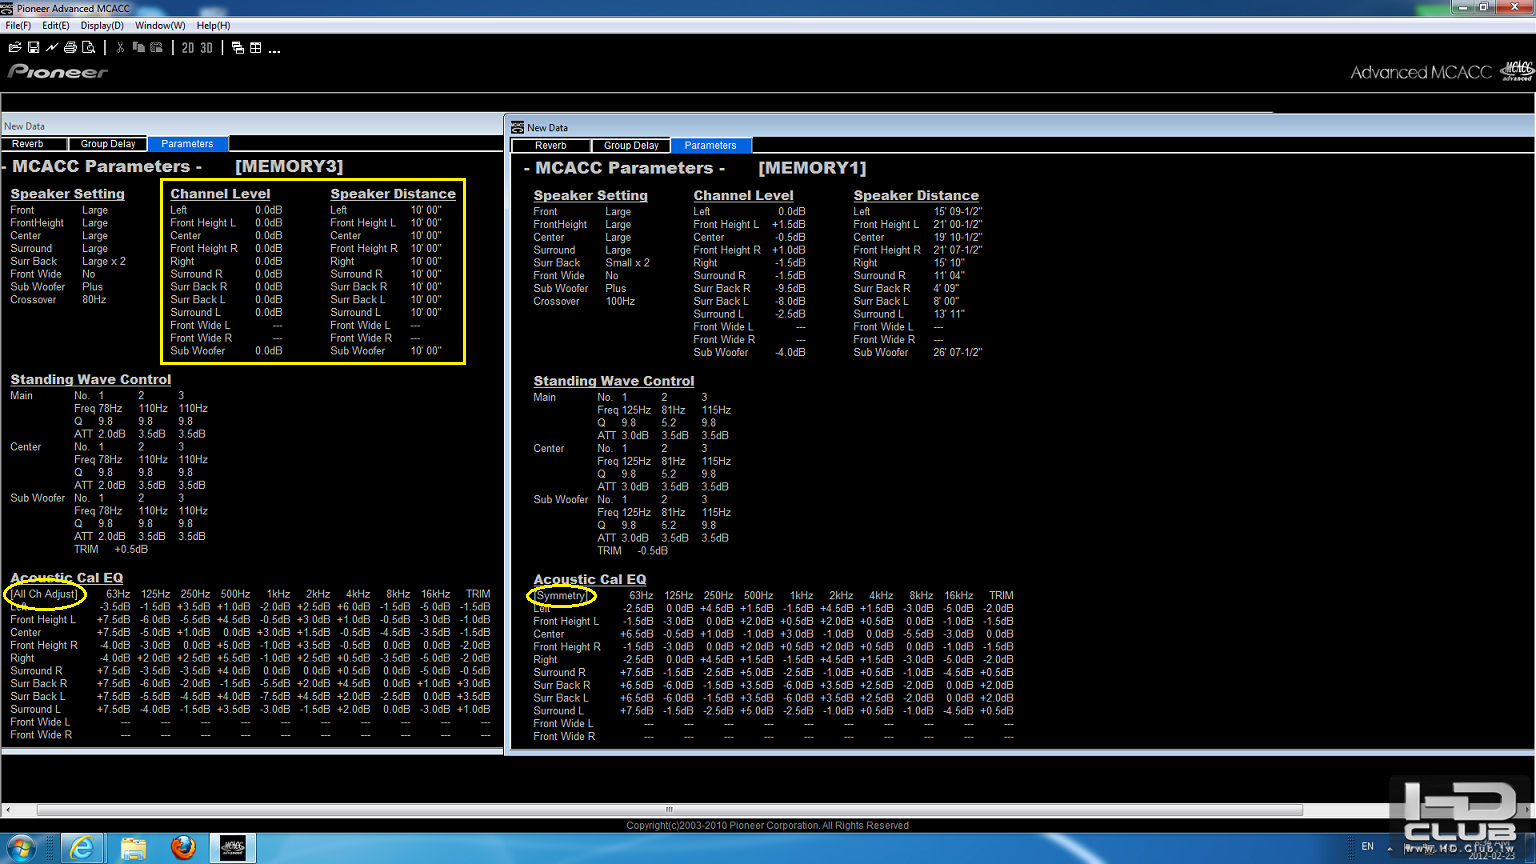
Task: Click the ellipsis toolbar icon
Action: (x=274, y=49)
